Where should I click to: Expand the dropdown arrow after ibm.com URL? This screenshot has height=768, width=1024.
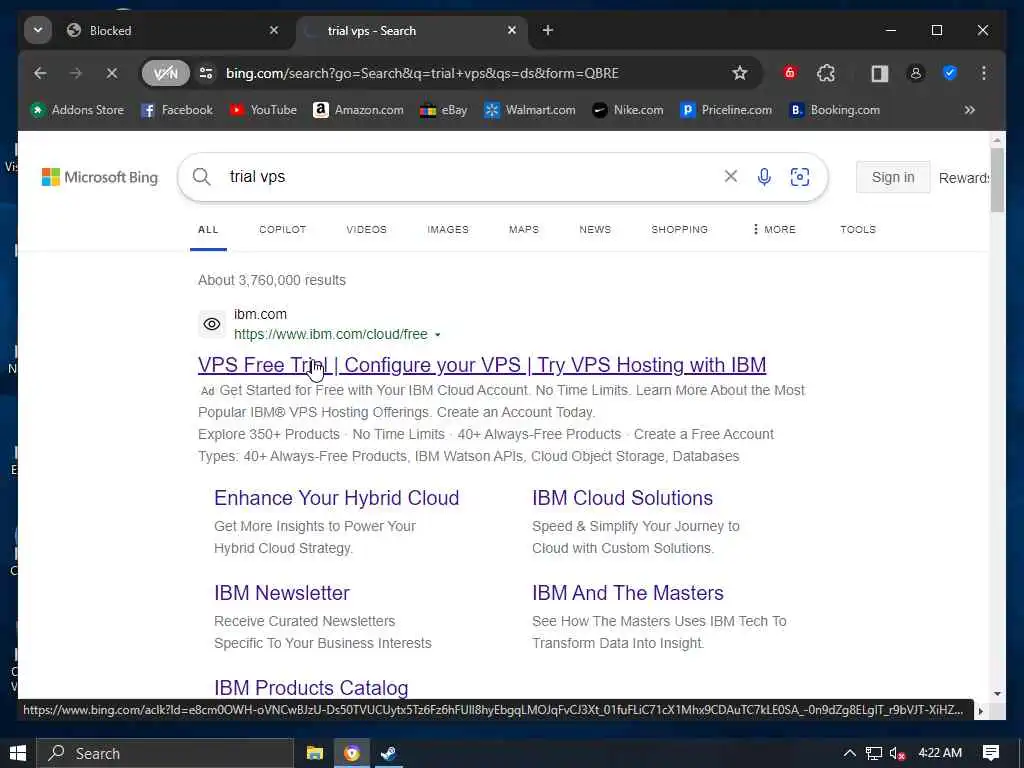[438, 335]
